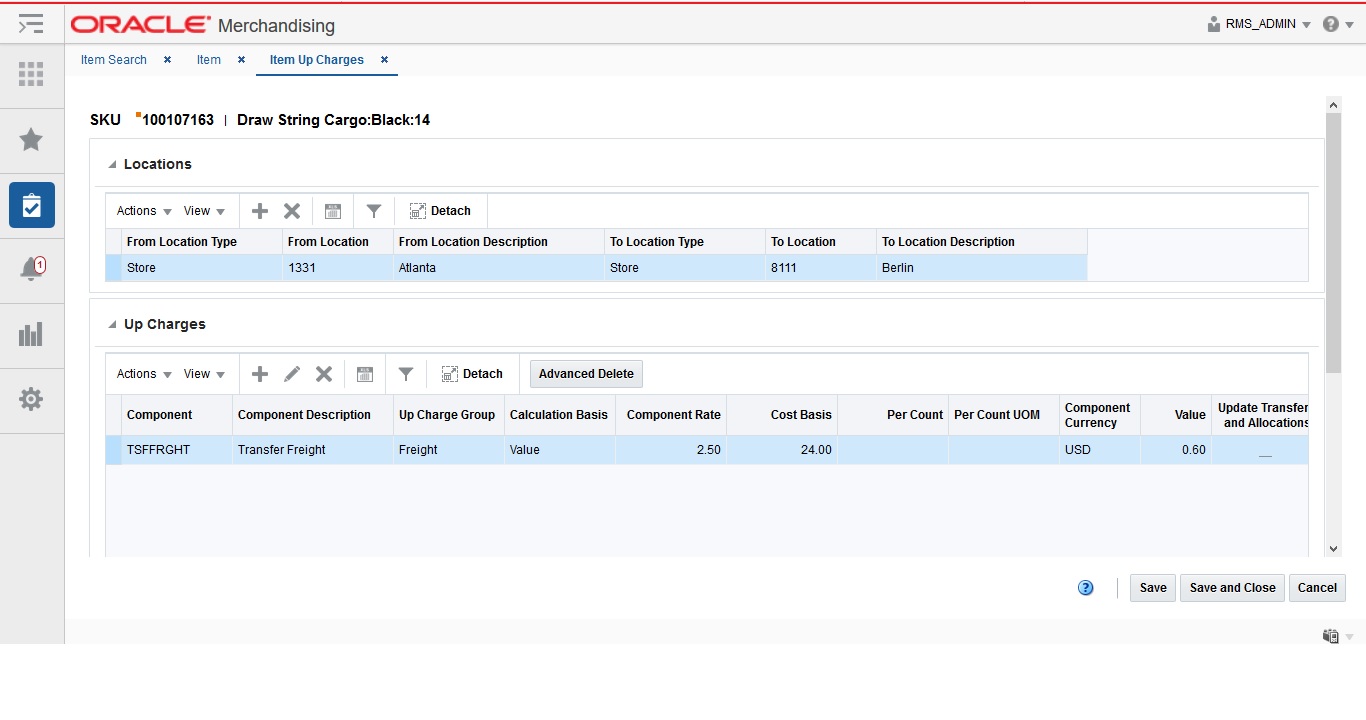1366x720 pixels.
Task: Open Settings gear icon in sidebar
Action: 31,399
